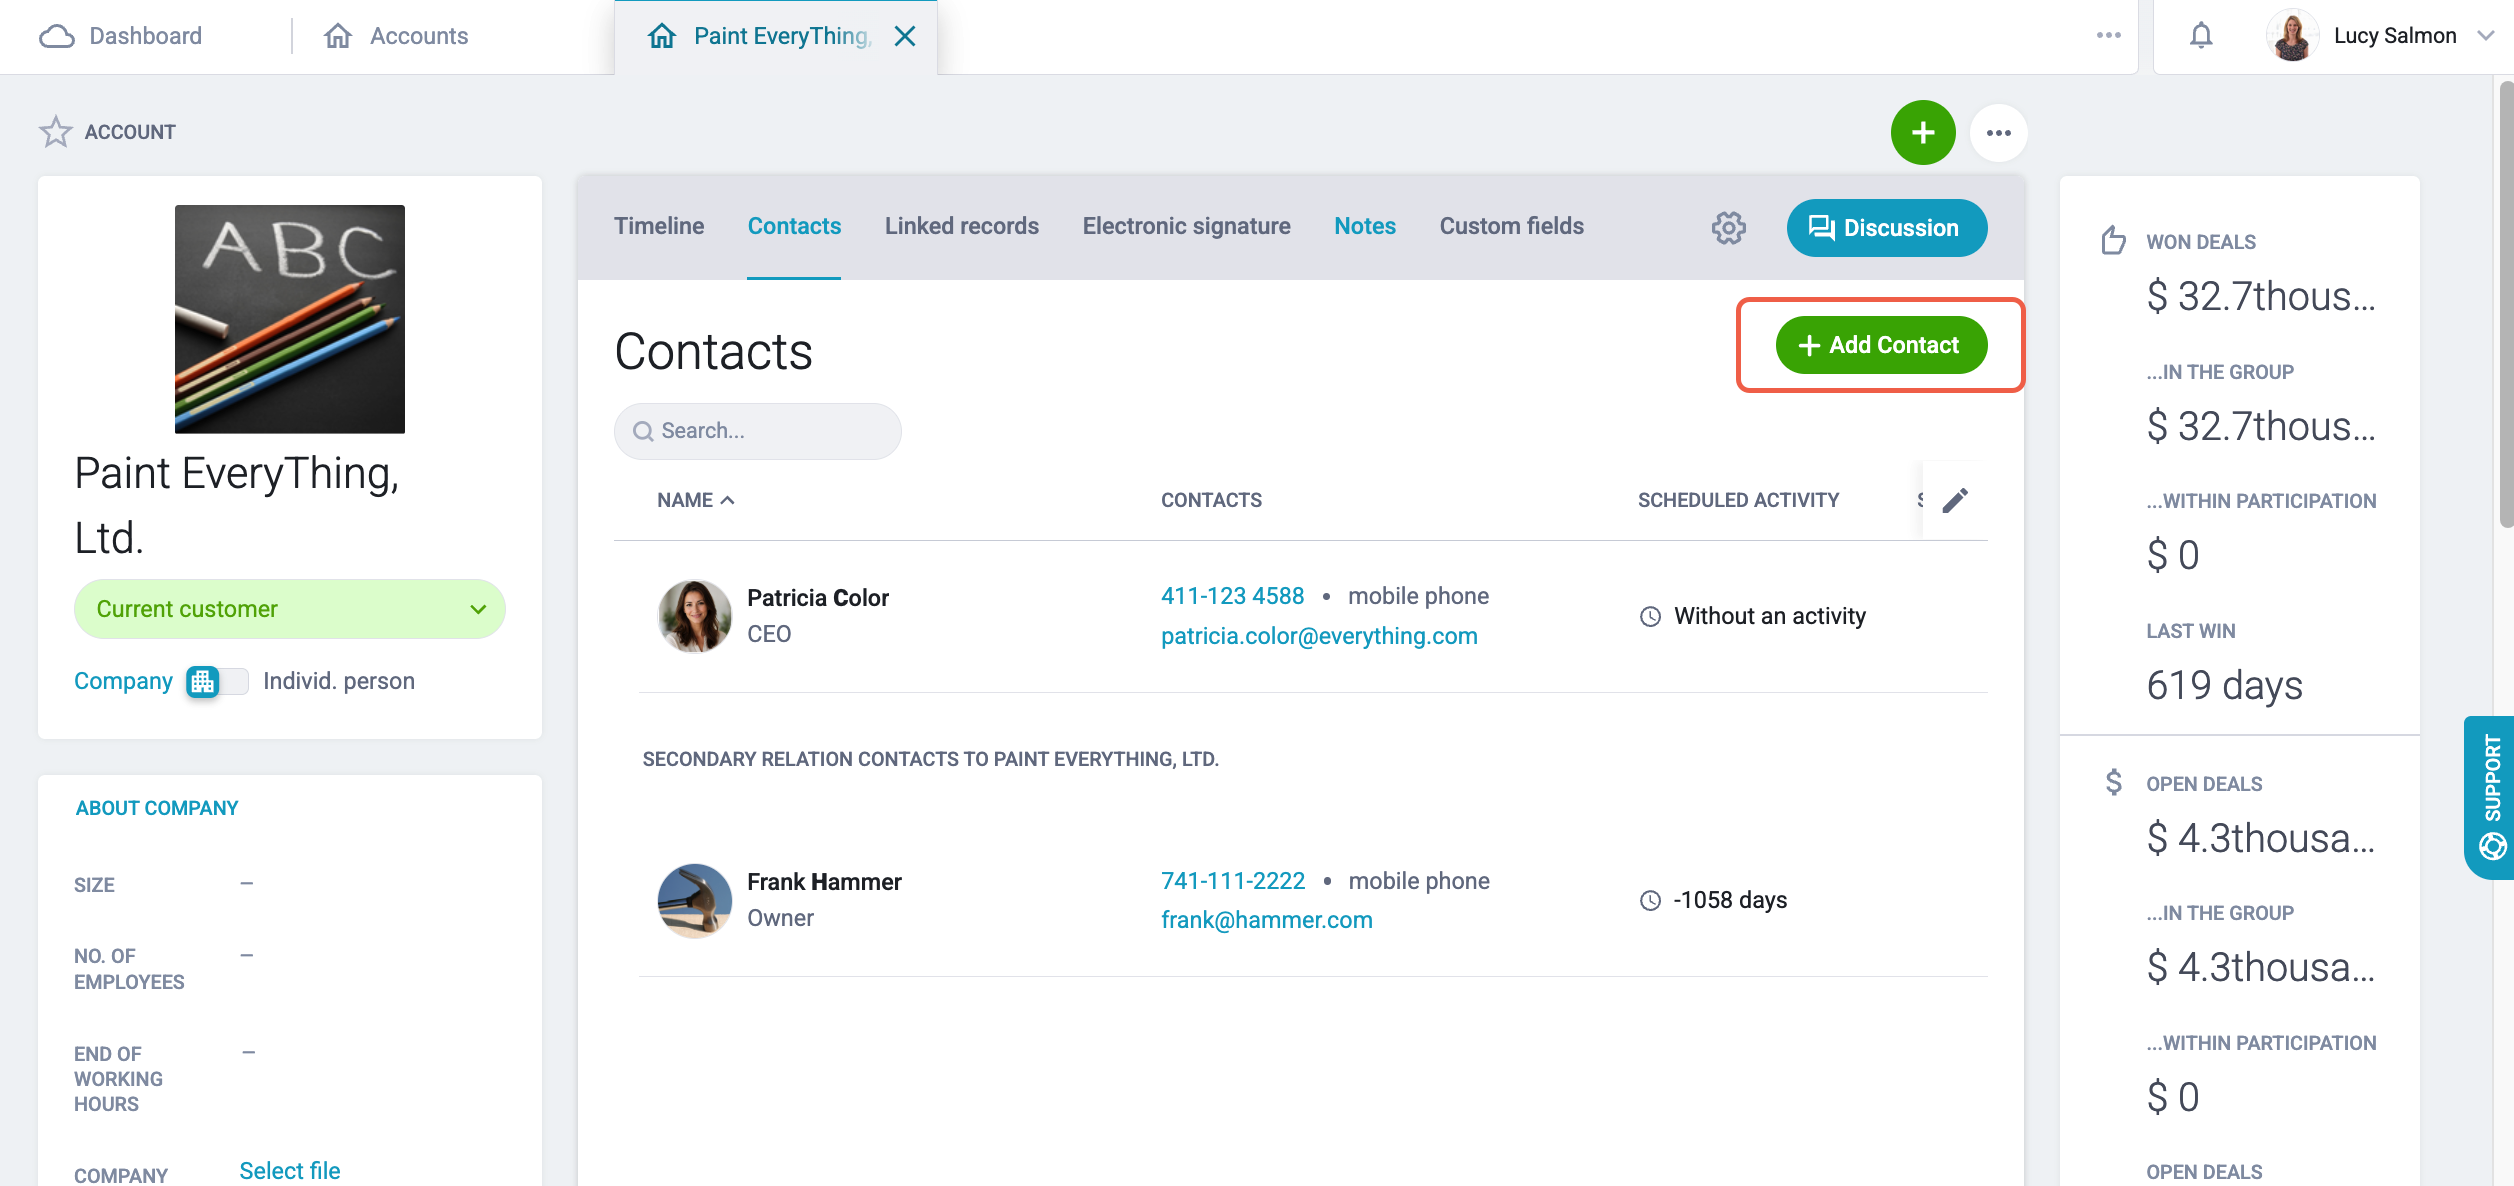Close the Paint EveryThing tab
The width and height of the screenshot is (2514, 1186).
pyautogui.click(x=905, y=36)
